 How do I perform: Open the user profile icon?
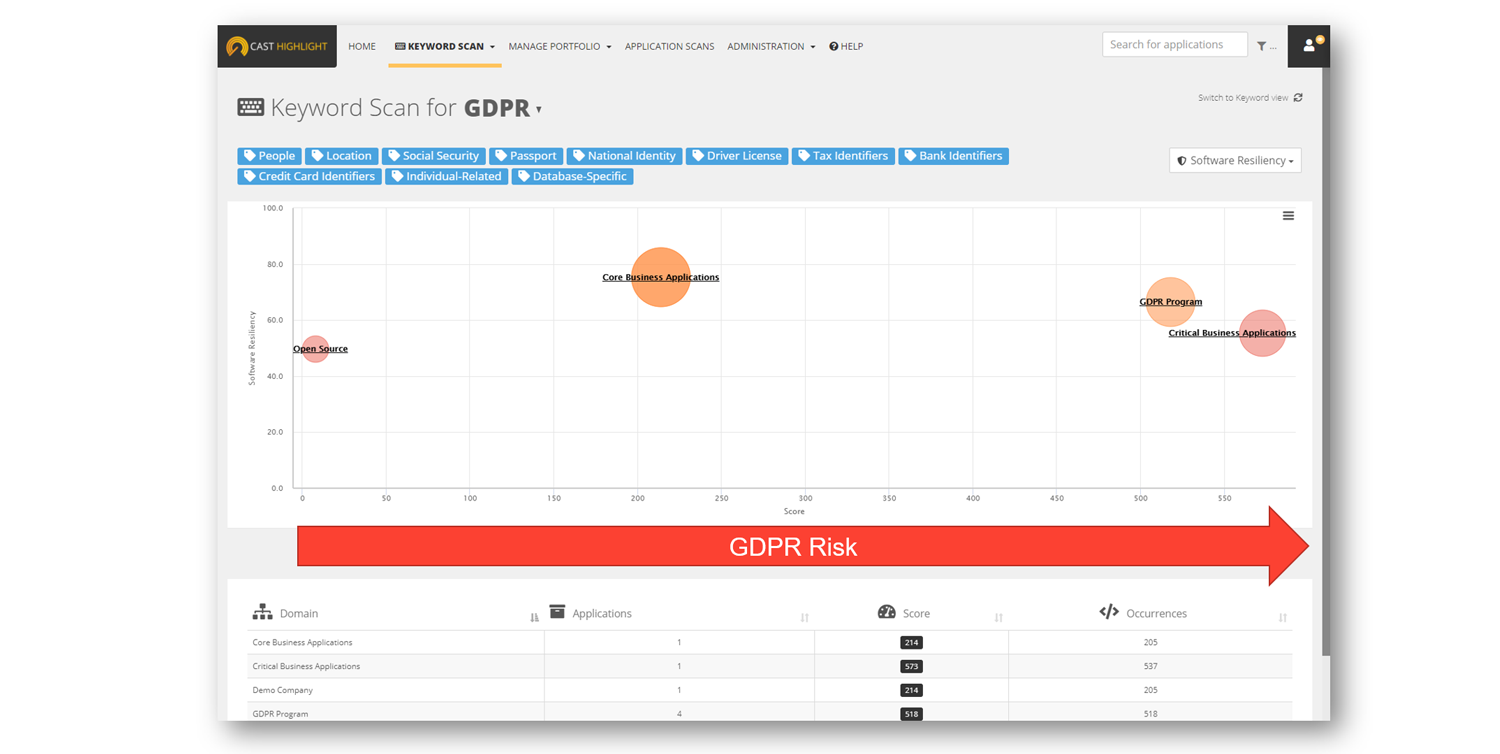point(1309,46)
